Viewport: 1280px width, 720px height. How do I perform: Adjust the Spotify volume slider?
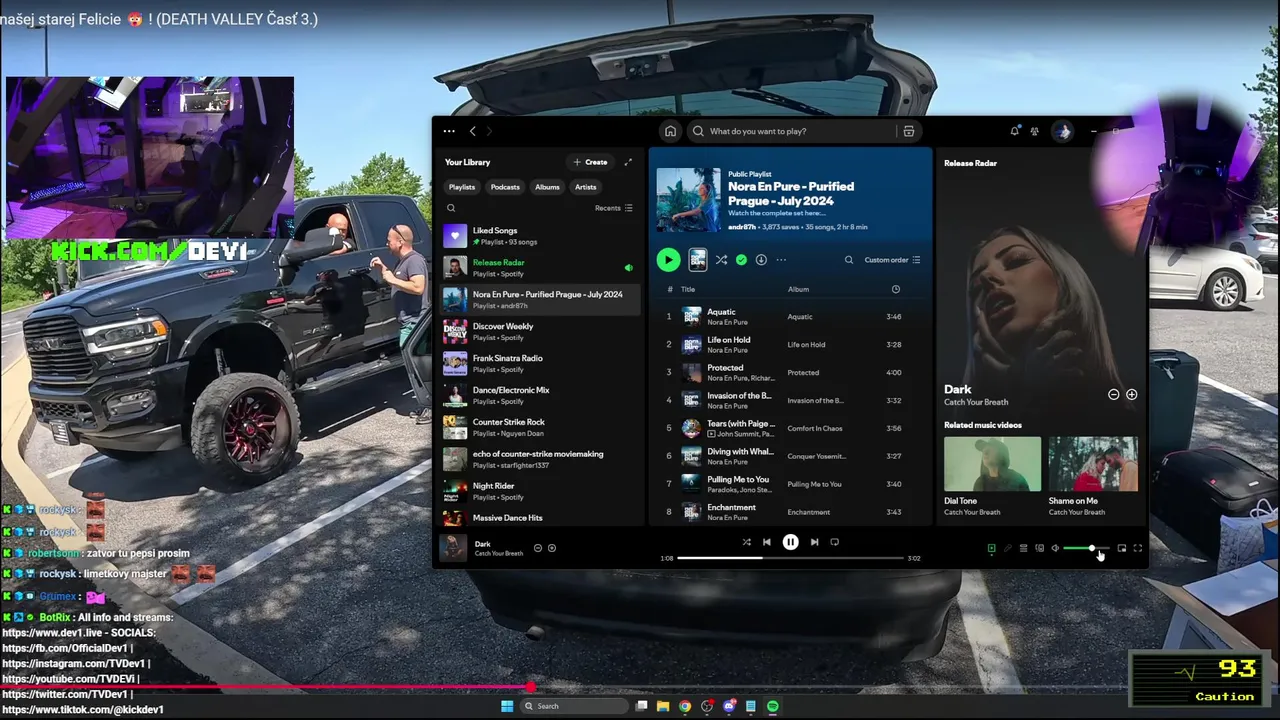coord(1086,548)
